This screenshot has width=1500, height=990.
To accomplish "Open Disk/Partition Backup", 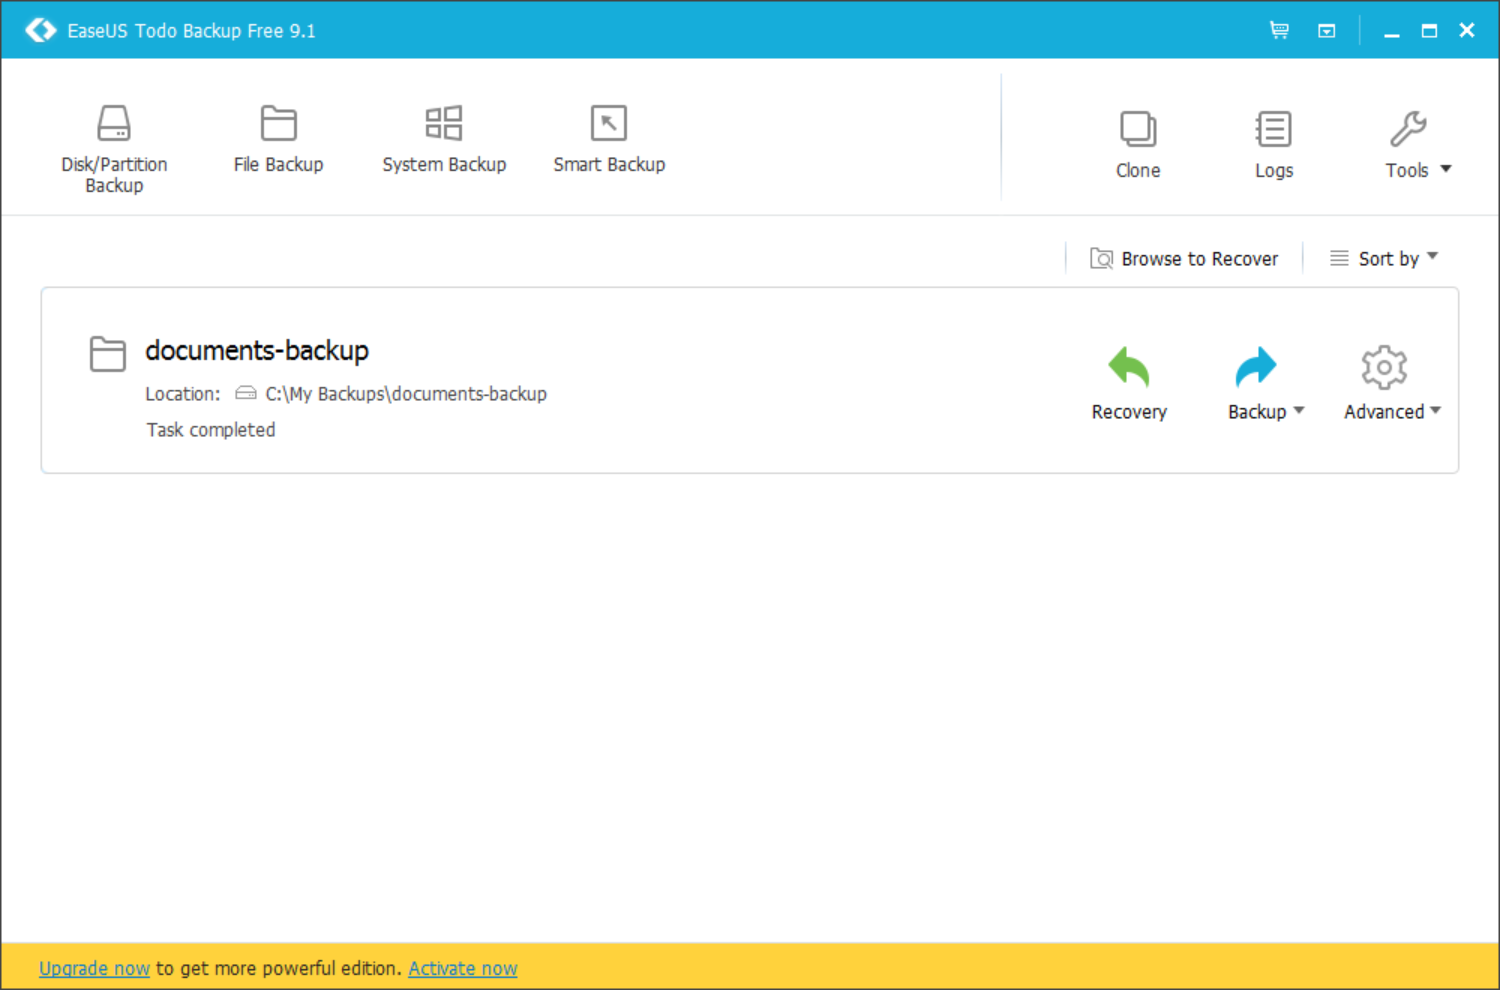I will (114, 148).
